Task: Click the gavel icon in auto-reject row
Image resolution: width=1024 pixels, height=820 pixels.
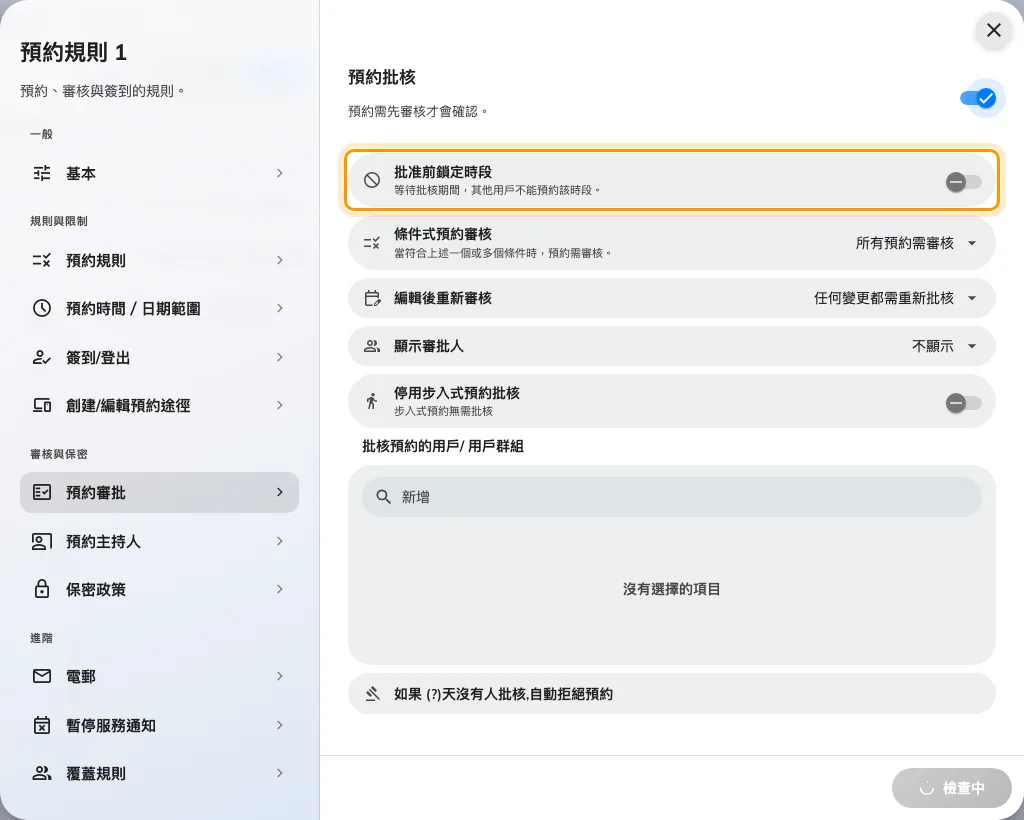Action: tap(372, 694)
